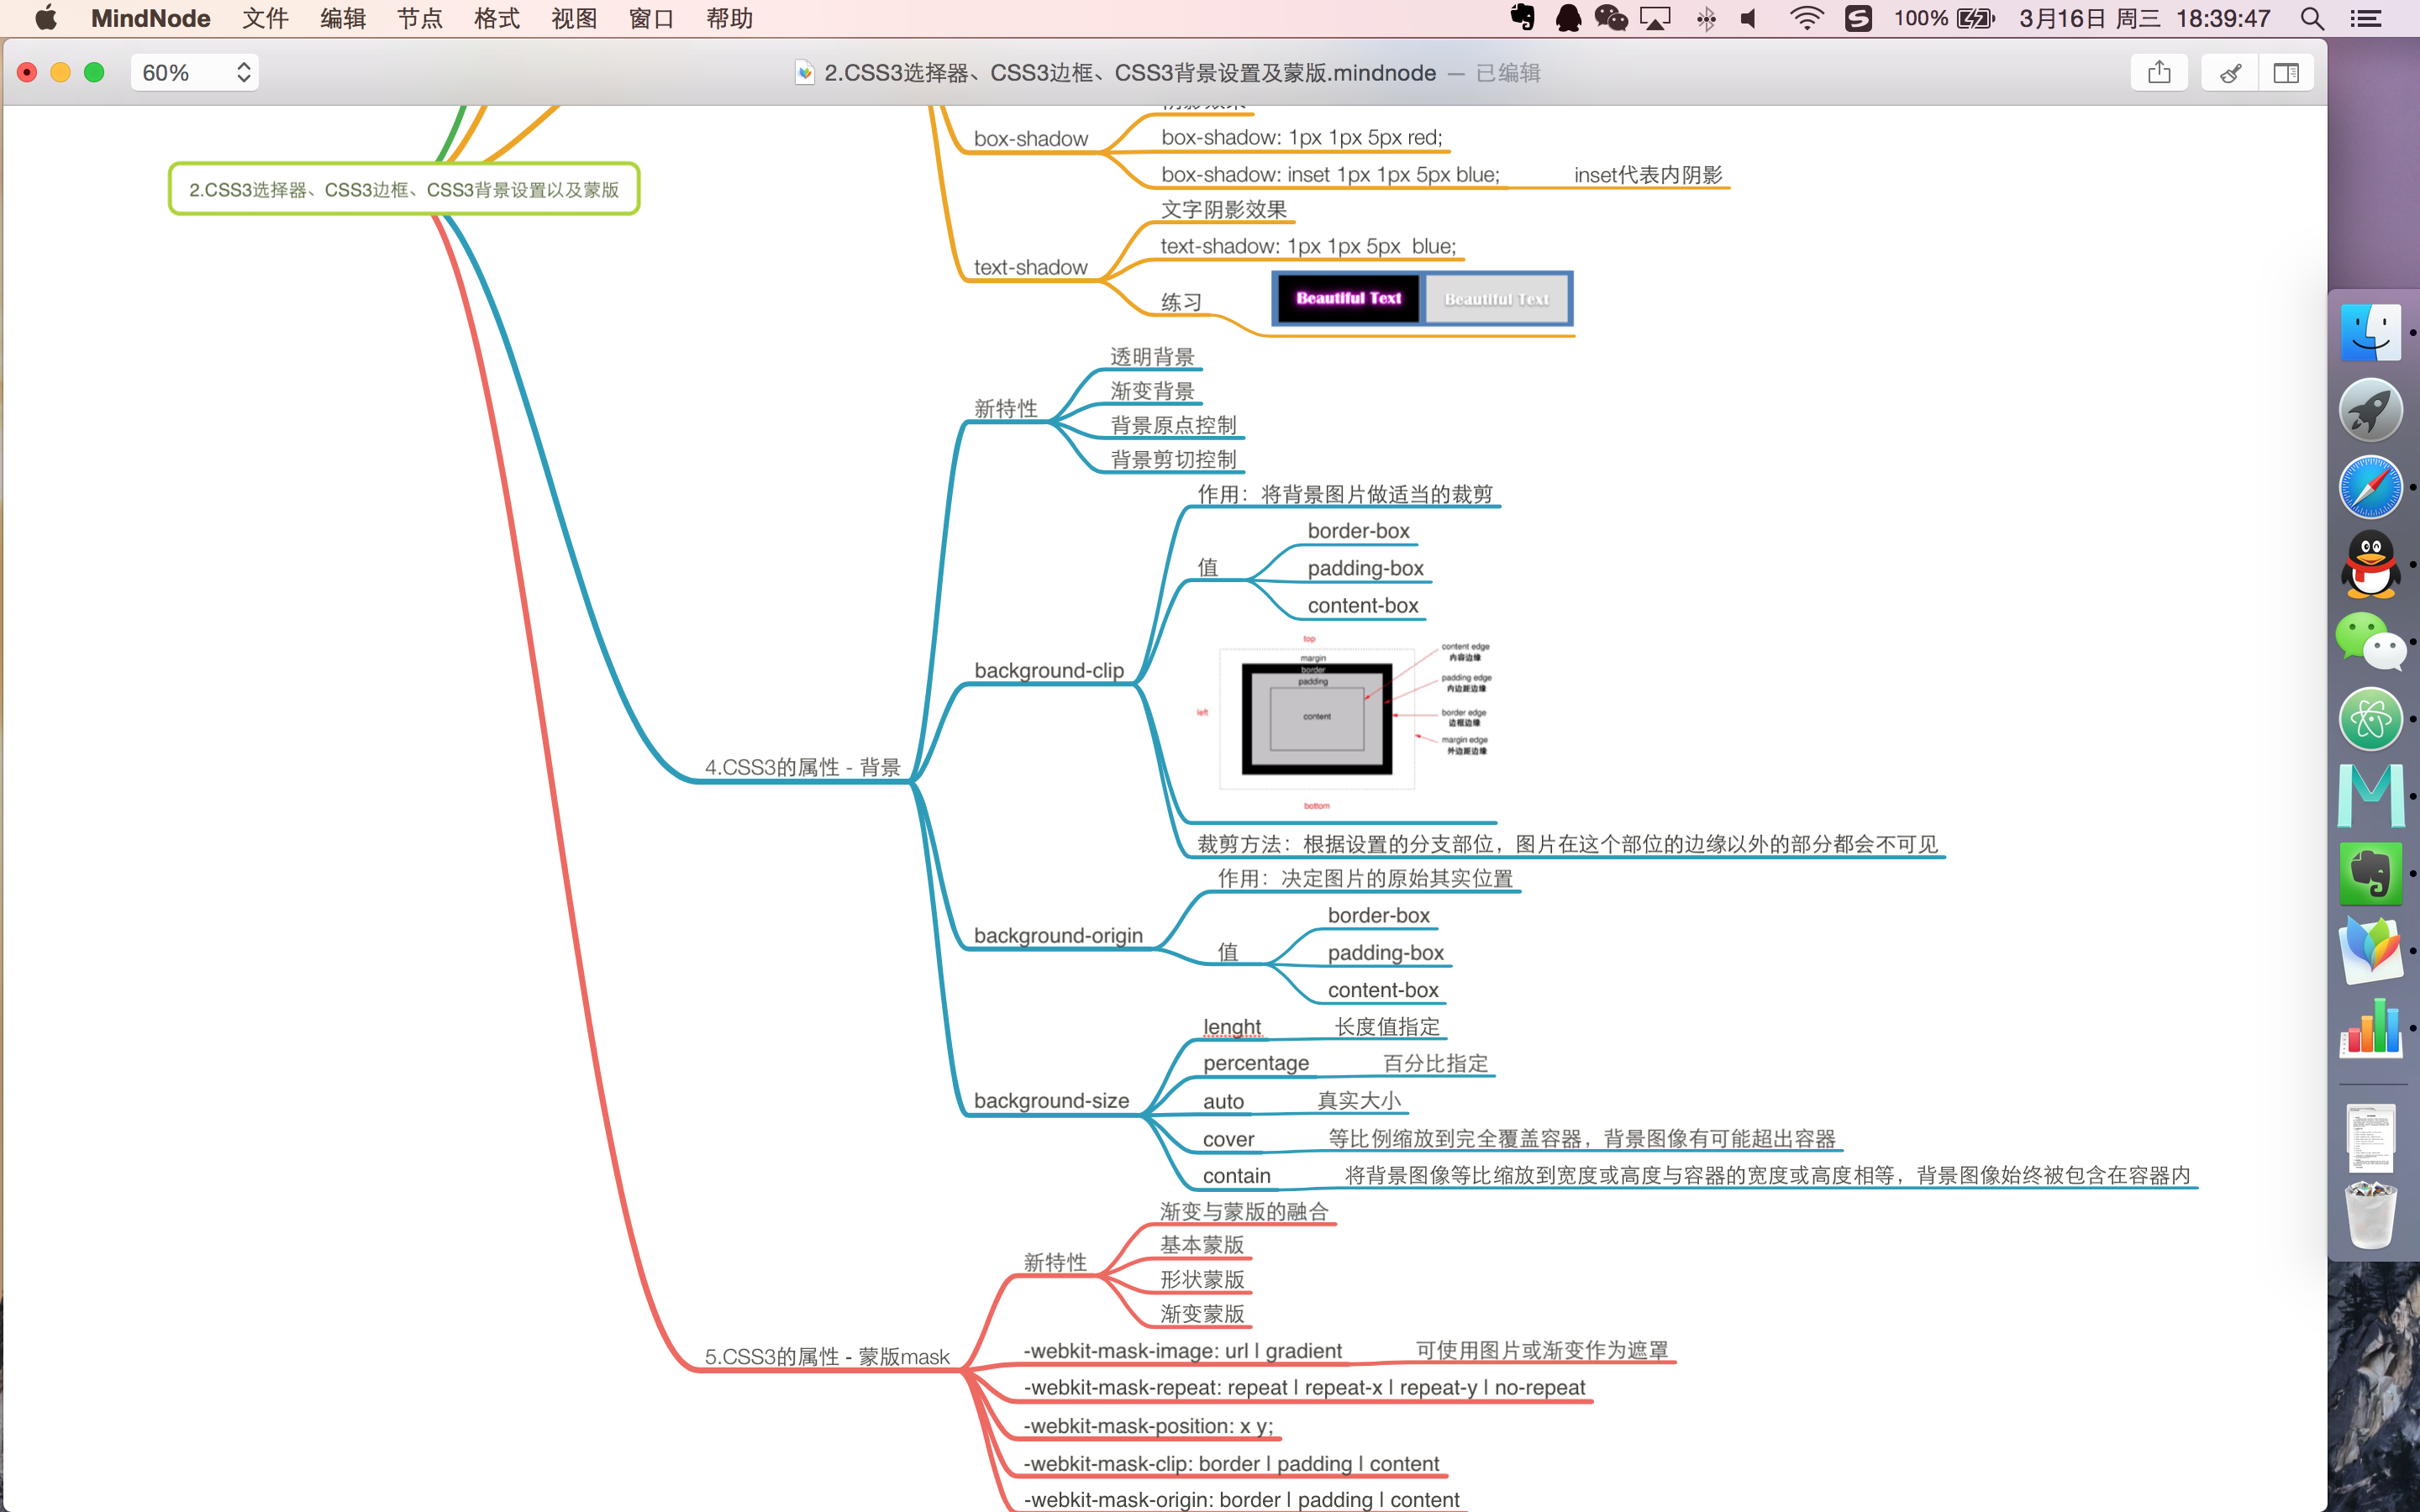The width and height of the screenshot is (2420, 1512).
Task: Open the 60% zoom dropdown
Action: tap(195, 73)
